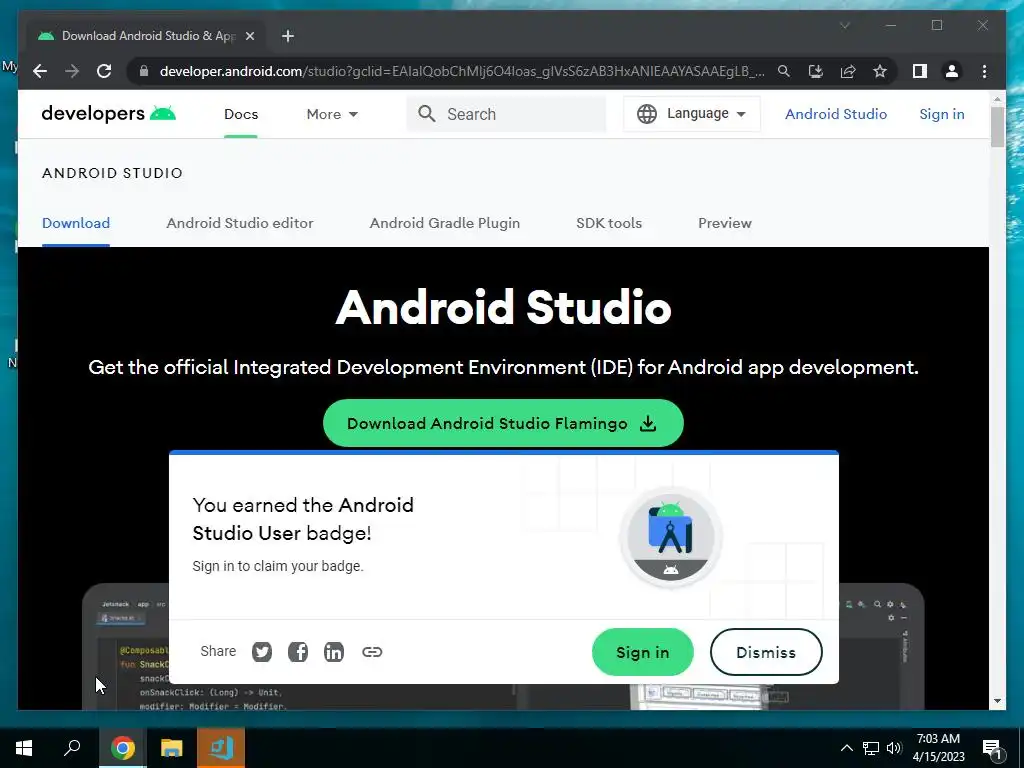Install app icon in address bar

[816, 71]
